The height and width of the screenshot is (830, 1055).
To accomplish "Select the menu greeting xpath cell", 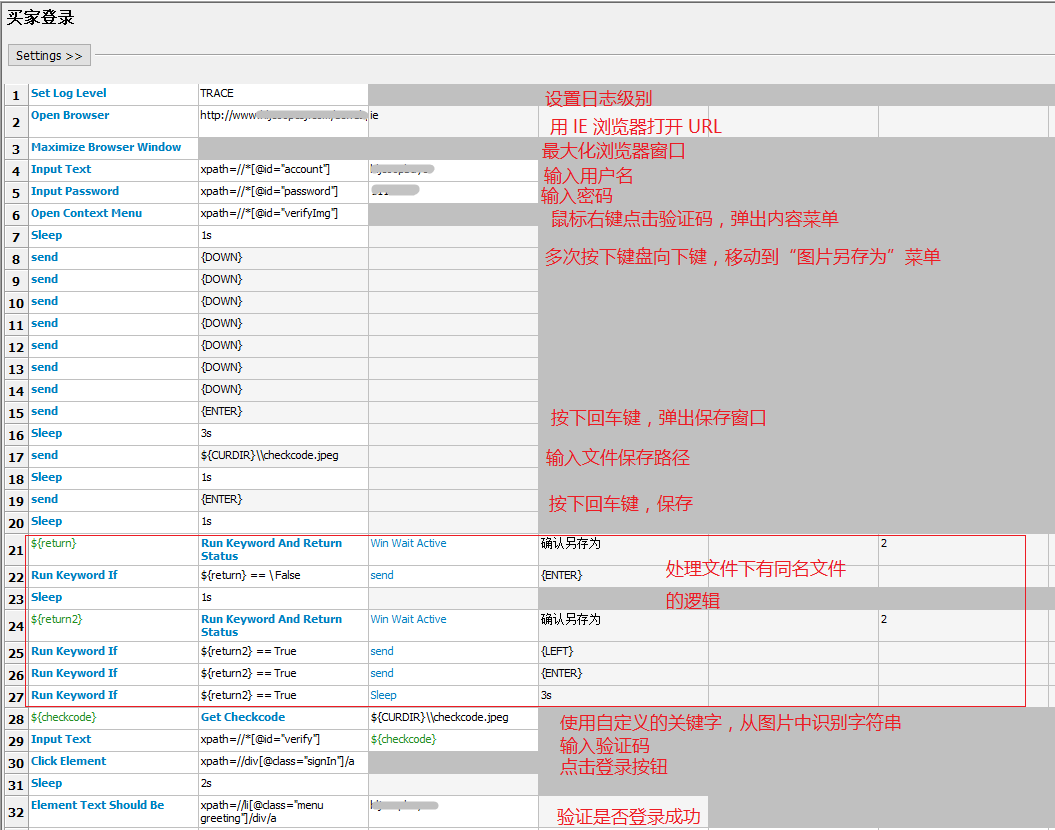I will click(283, 812).
